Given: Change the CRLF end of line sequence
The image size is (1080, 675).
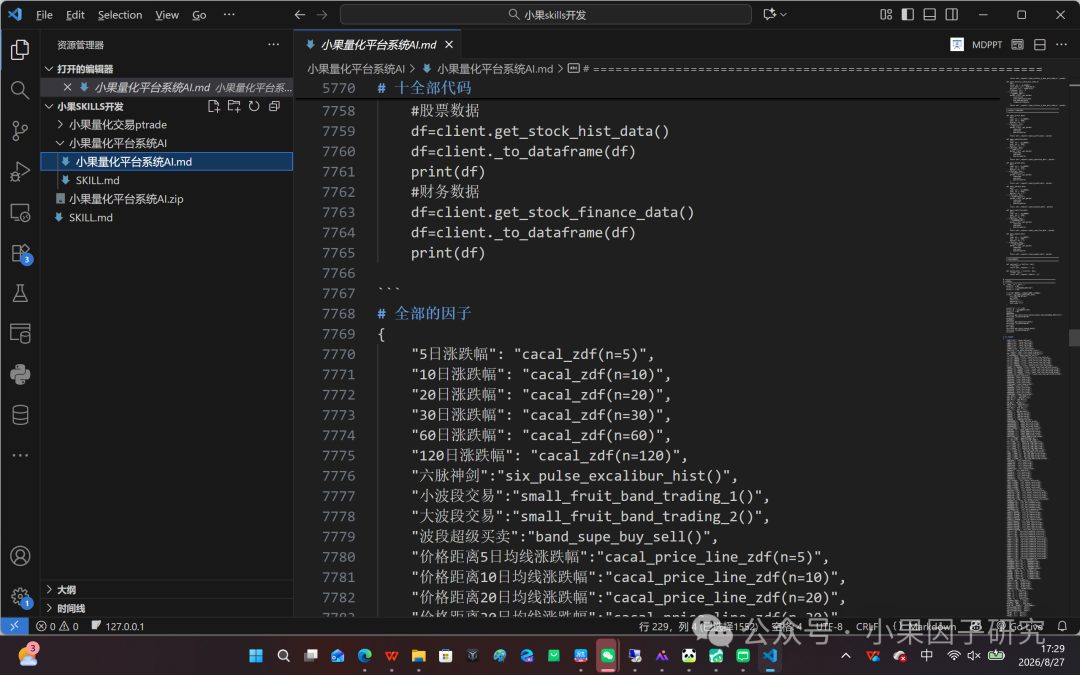Looking at the screenshot, I should click(x=866, y=626).
